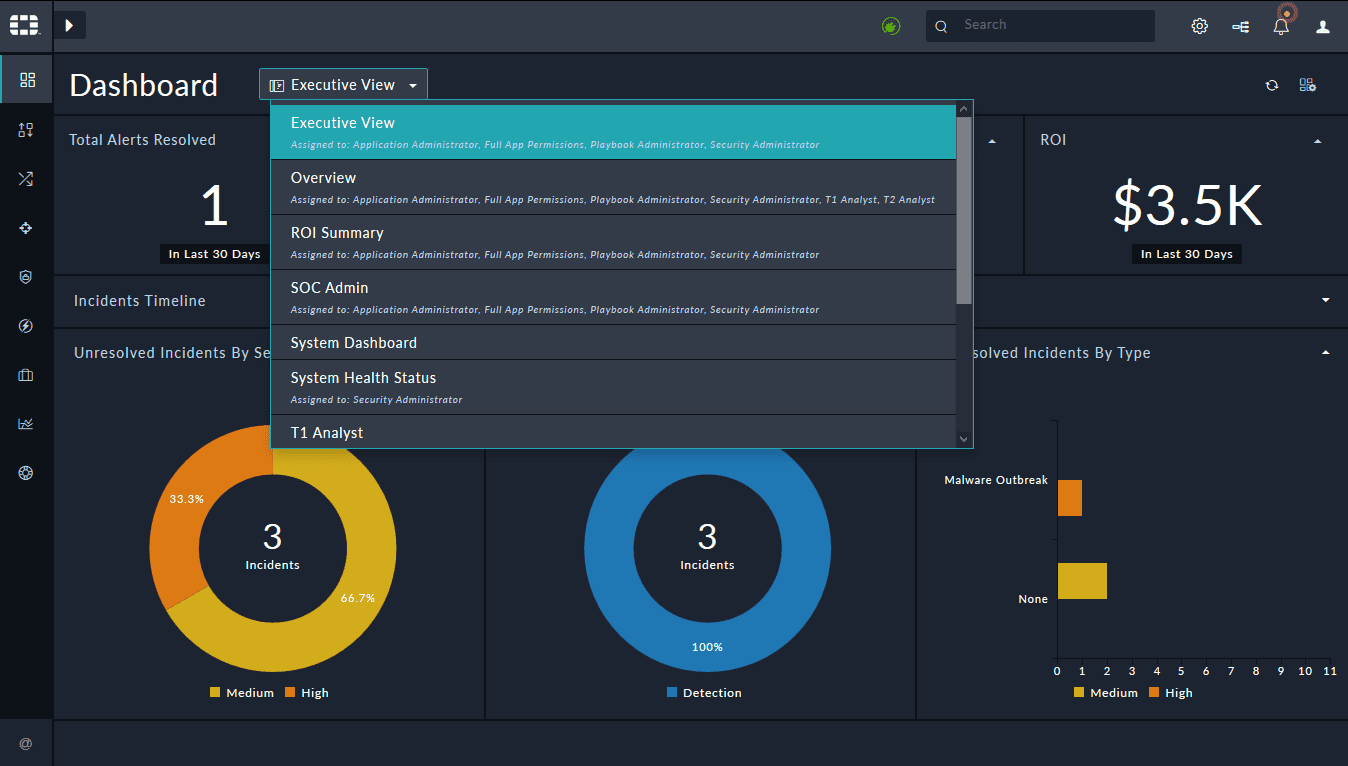Click the Search input field
The width and height of the screenshot is (1348, 766).
[1050, 25]
